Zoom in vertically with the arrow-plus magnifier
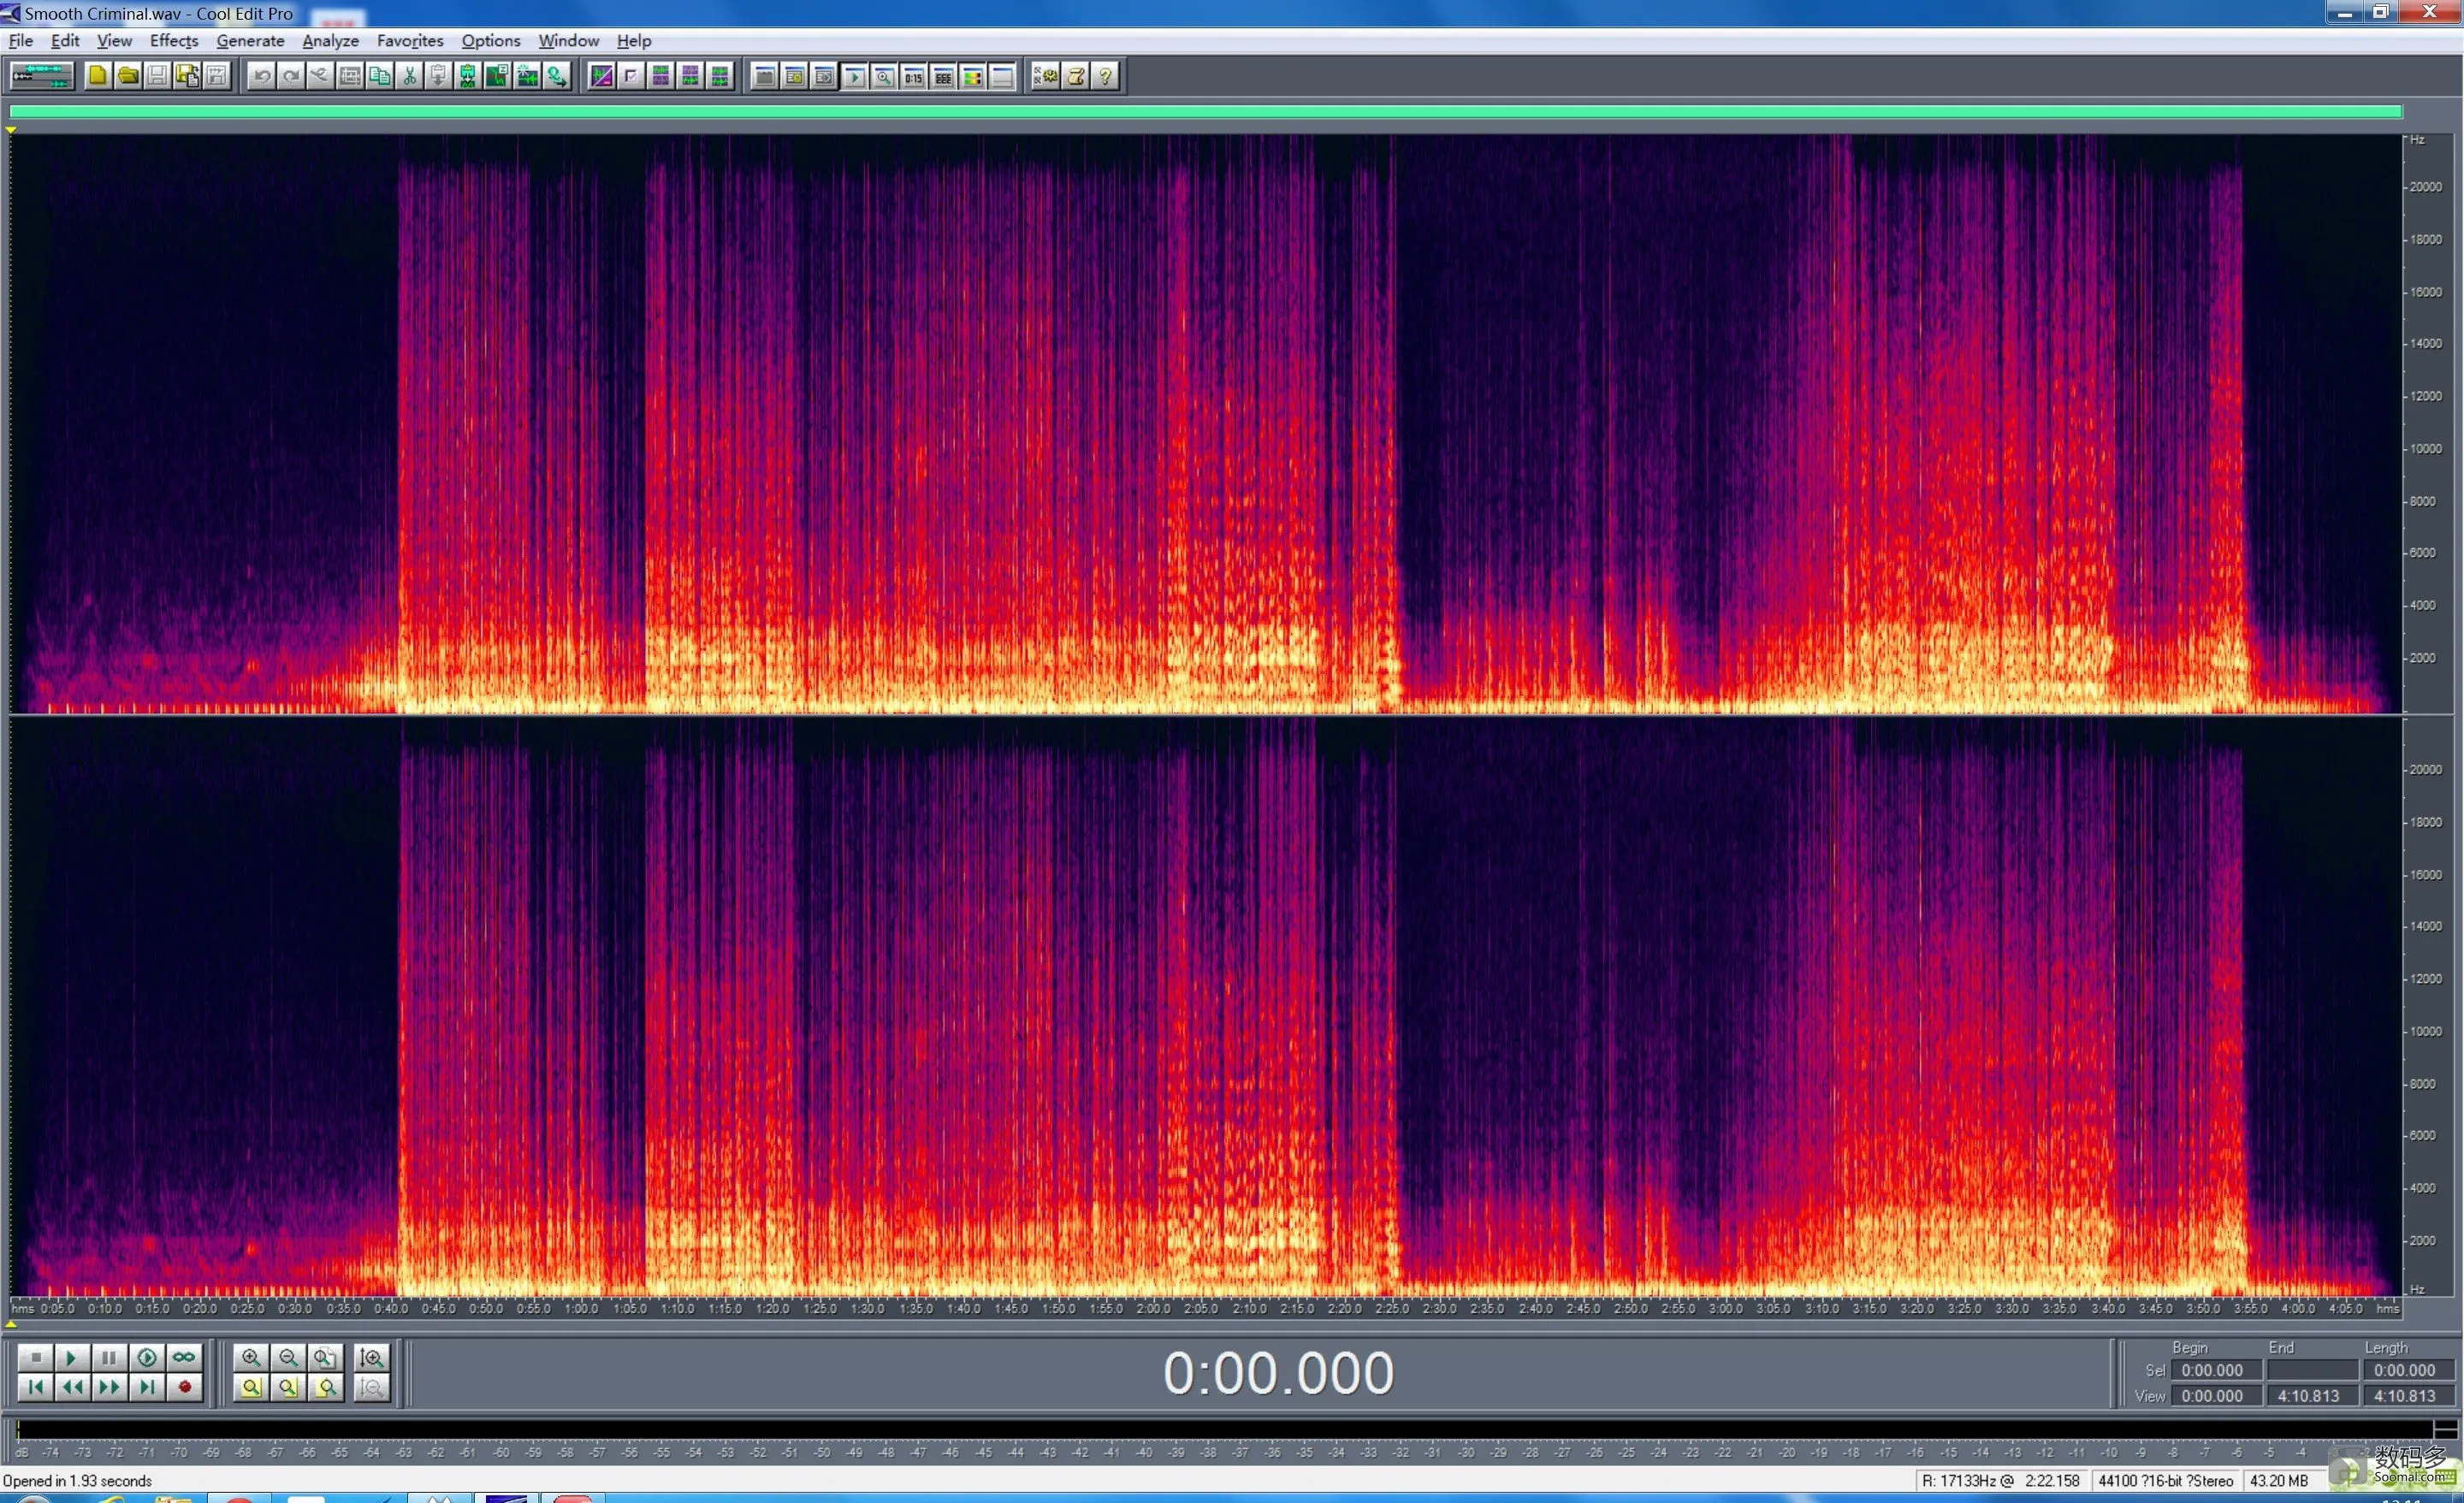The image size is (2464, 1503). (371, 1357)
